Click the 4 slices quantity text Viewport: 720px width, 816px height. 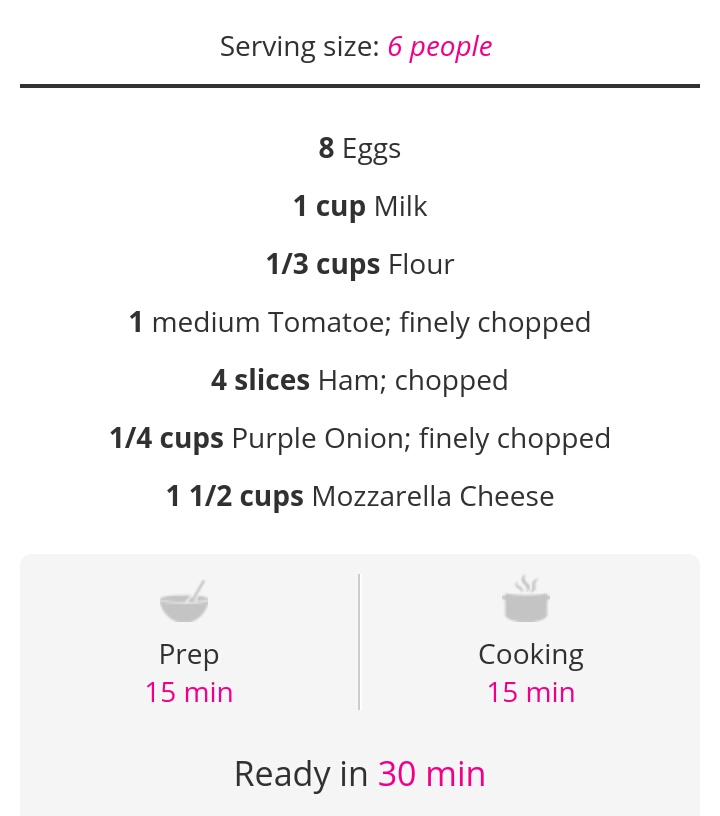(260, 380)
